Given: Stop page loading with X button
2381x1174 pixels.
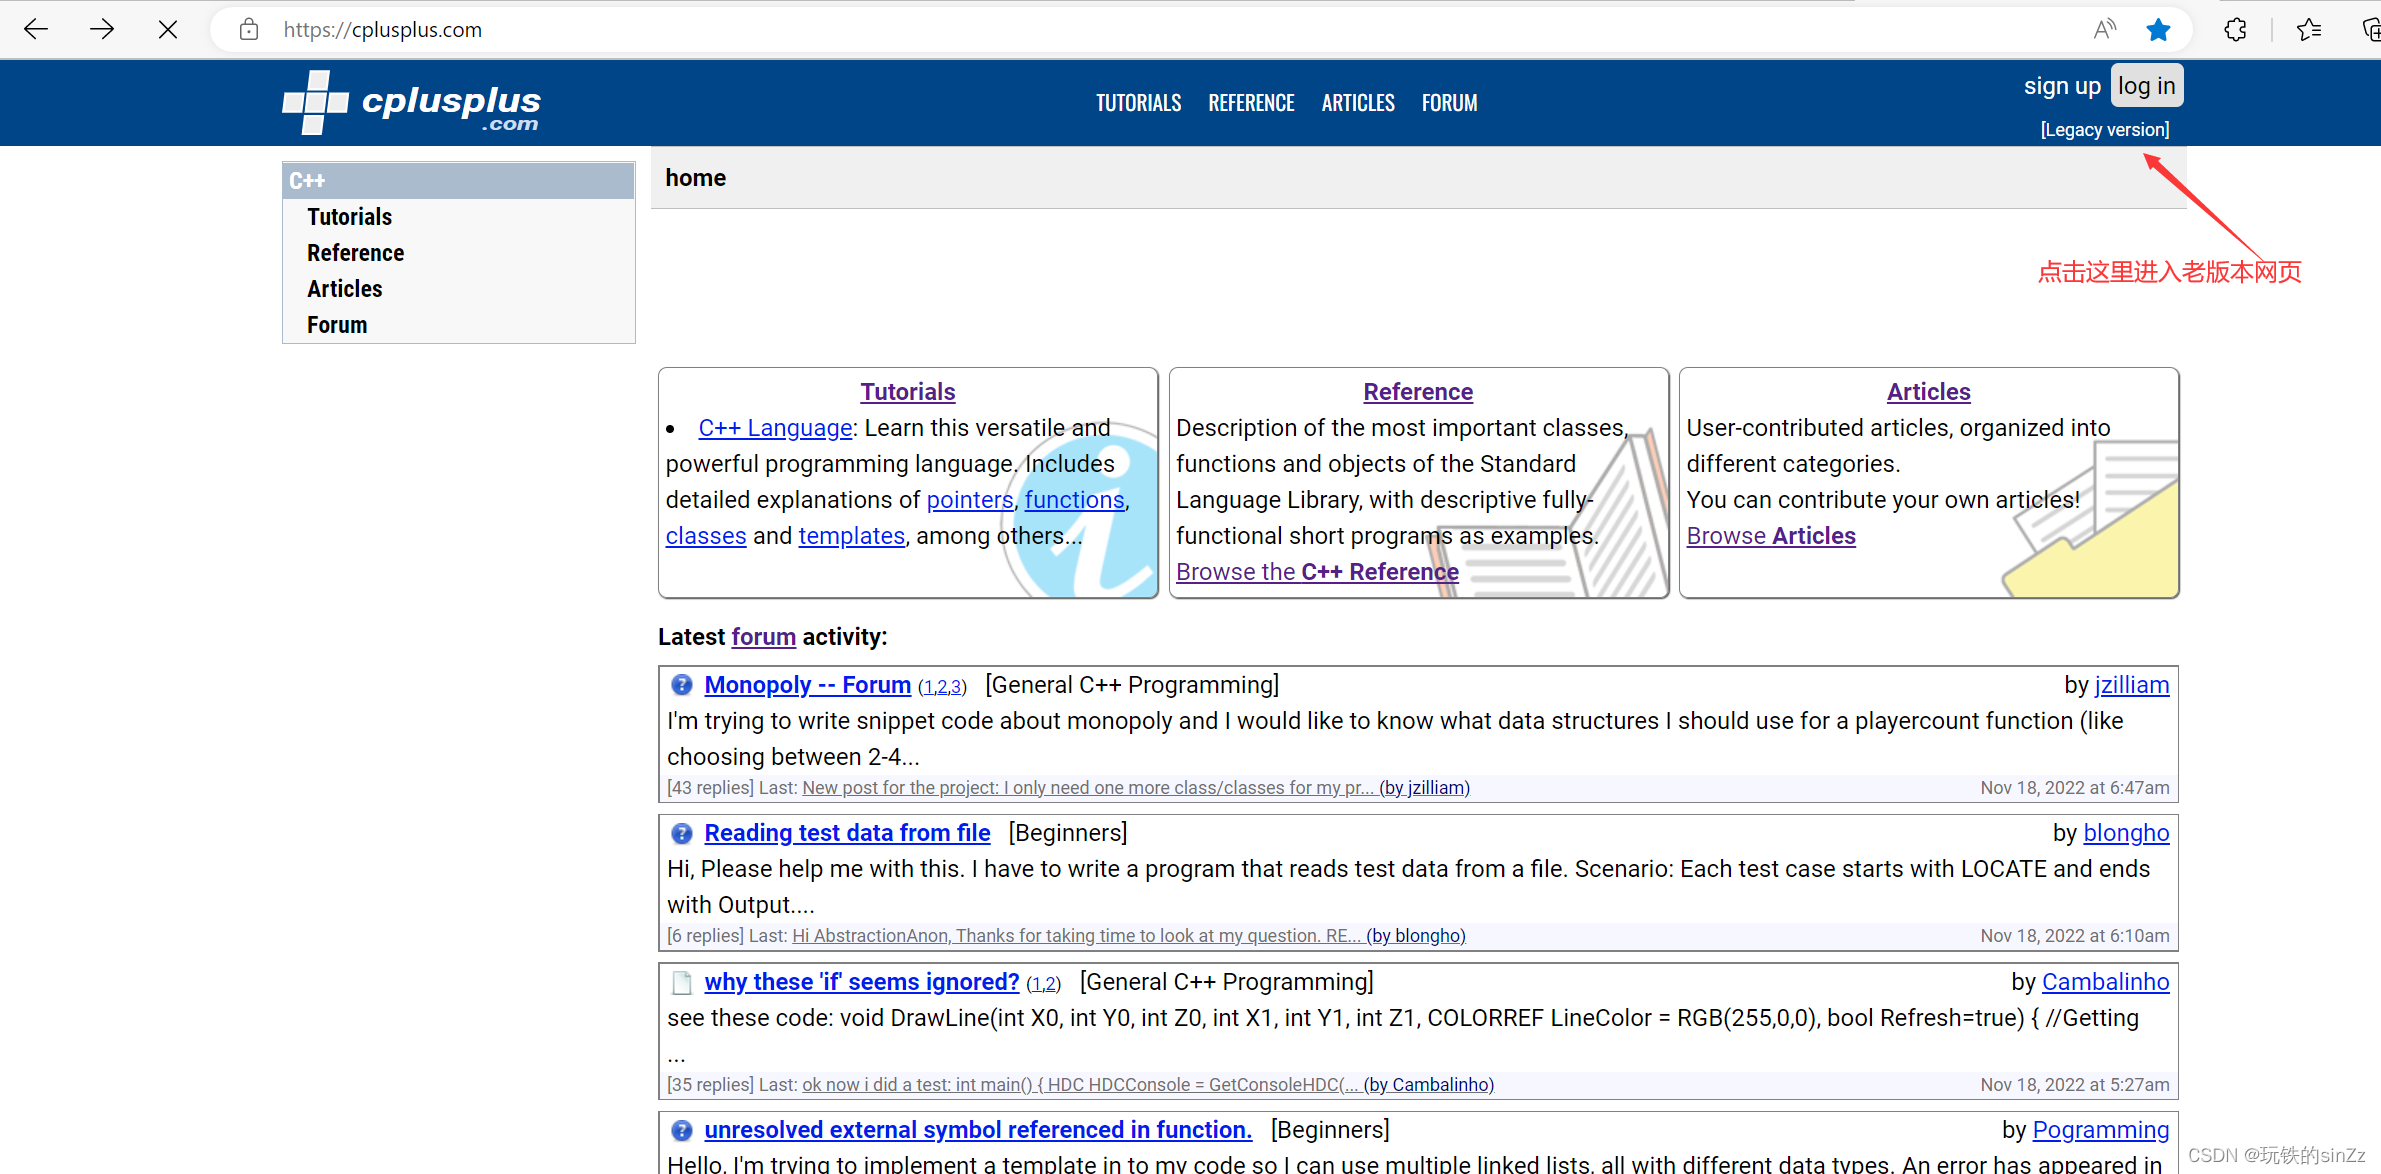Looking at the screenshot, I should coord(168,29).
